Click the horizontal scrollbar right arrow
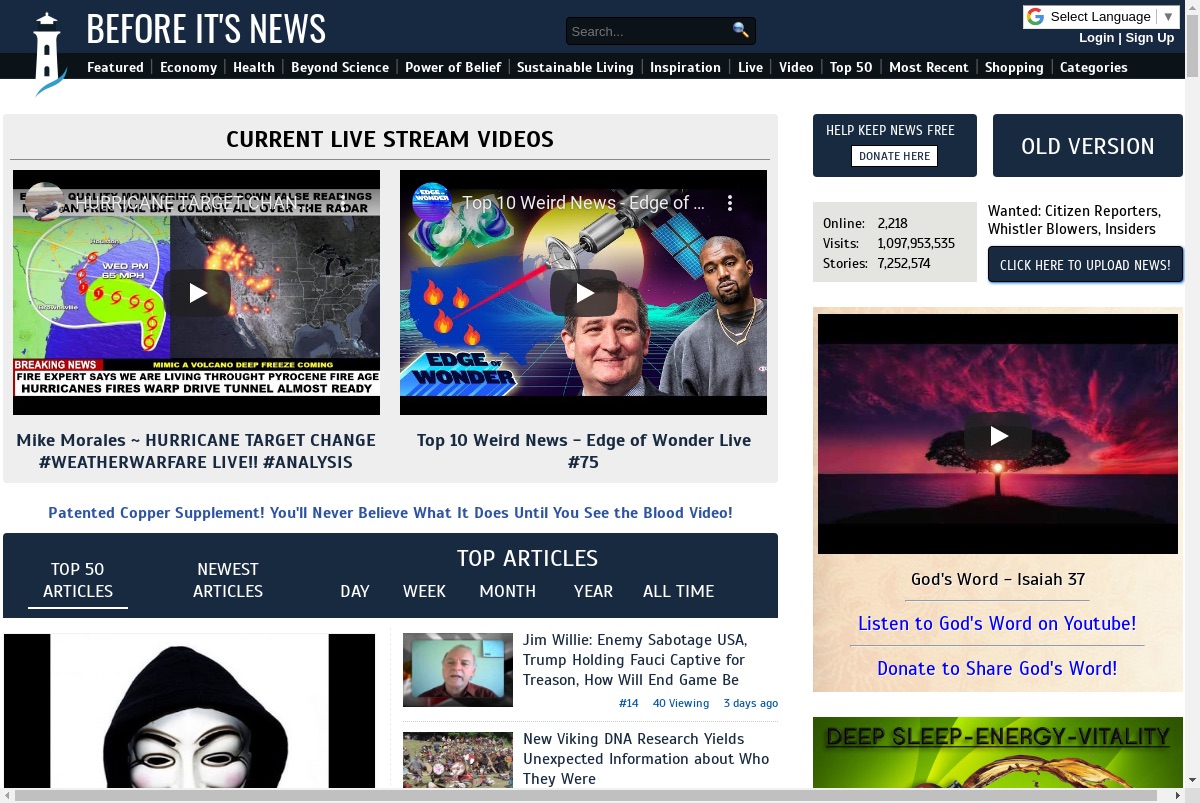Screen dimensions: 1200x803 (1176, 795)
